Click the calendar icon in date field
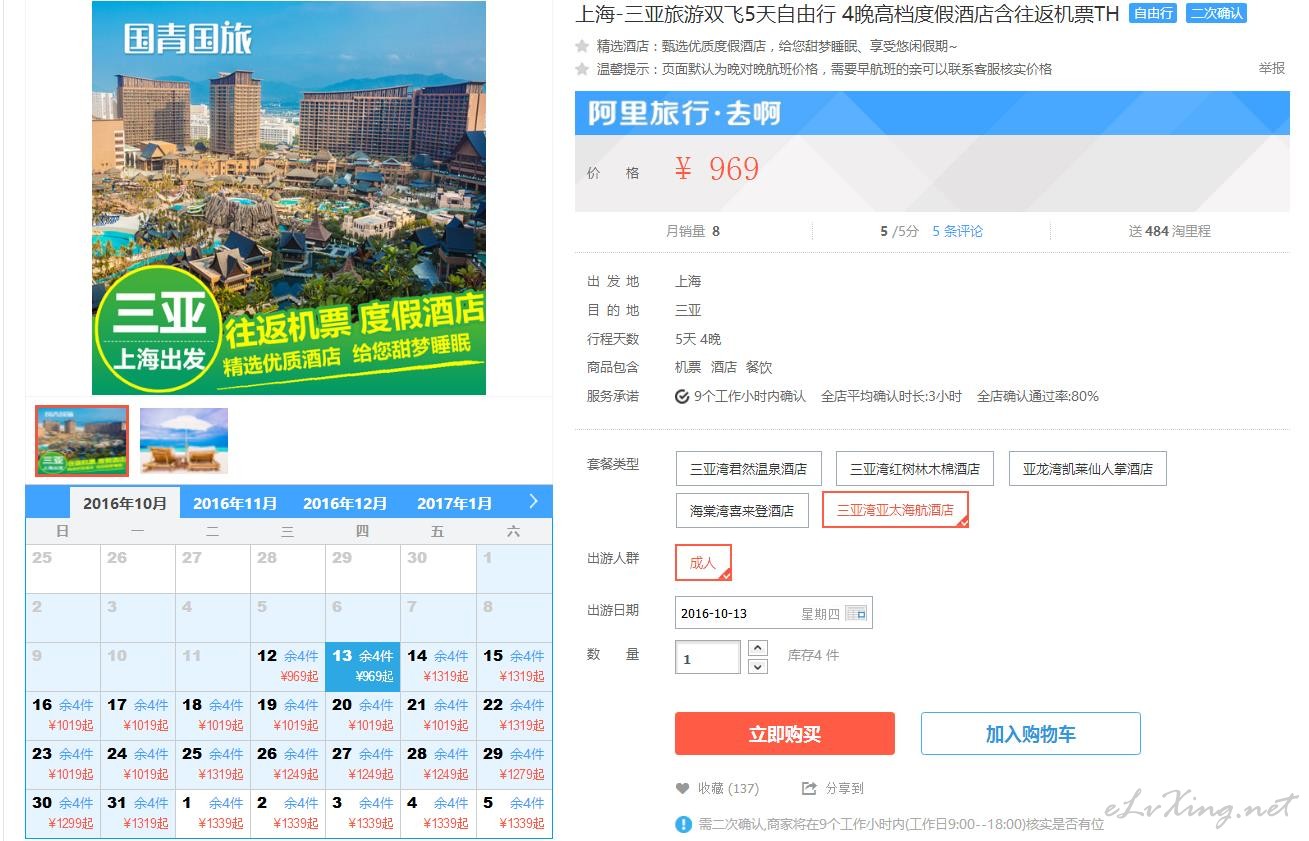1309x841 pixels. (x=856, y=613)
